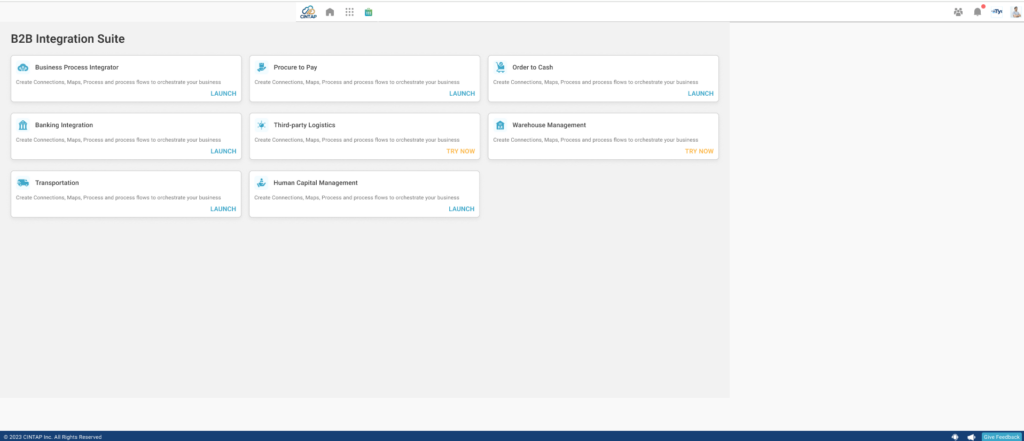Click the Transportation truck icon
This screenshot has height=441, width=1024.
tap(23, 183)
